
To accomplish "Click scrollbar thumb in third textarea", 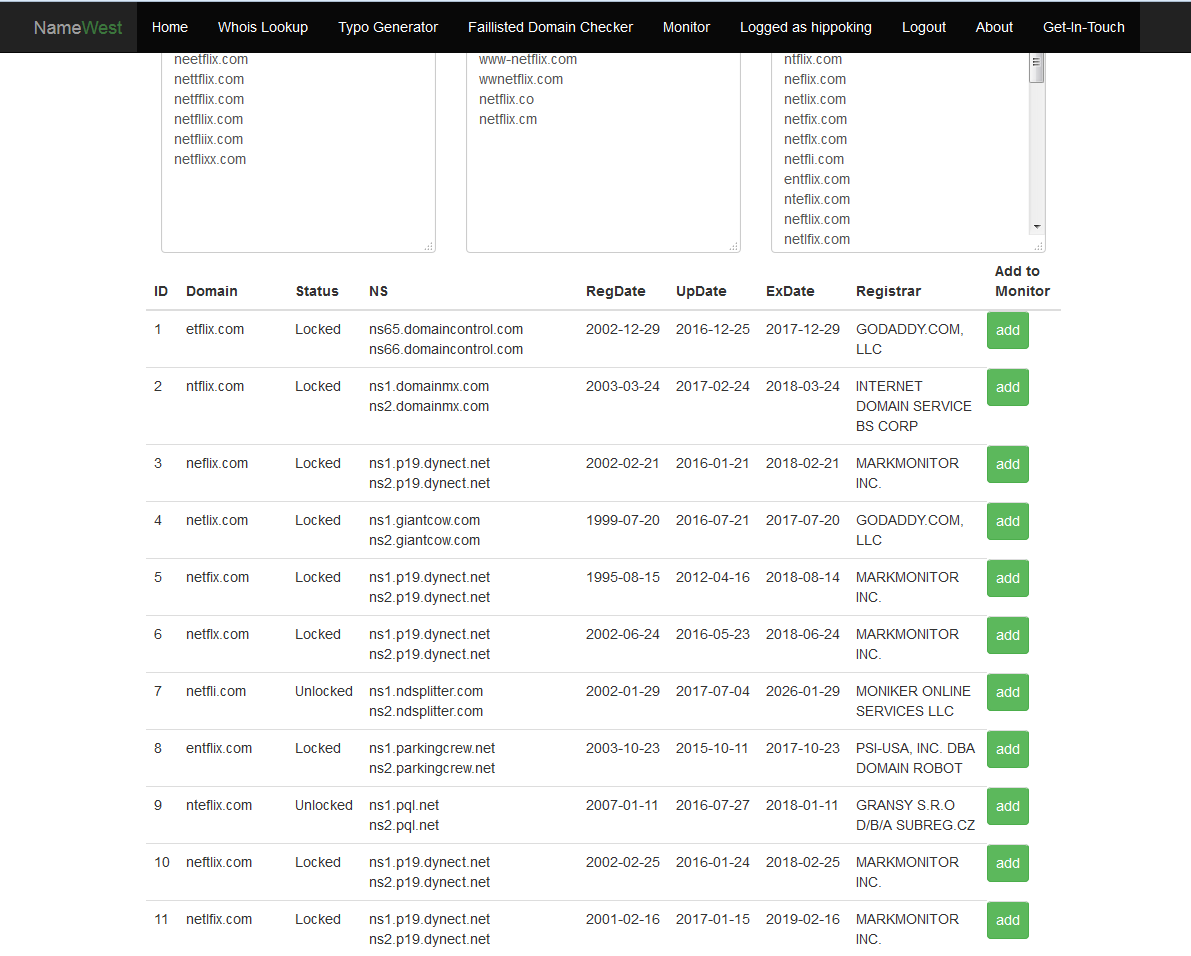I will tap(1037, 68).
